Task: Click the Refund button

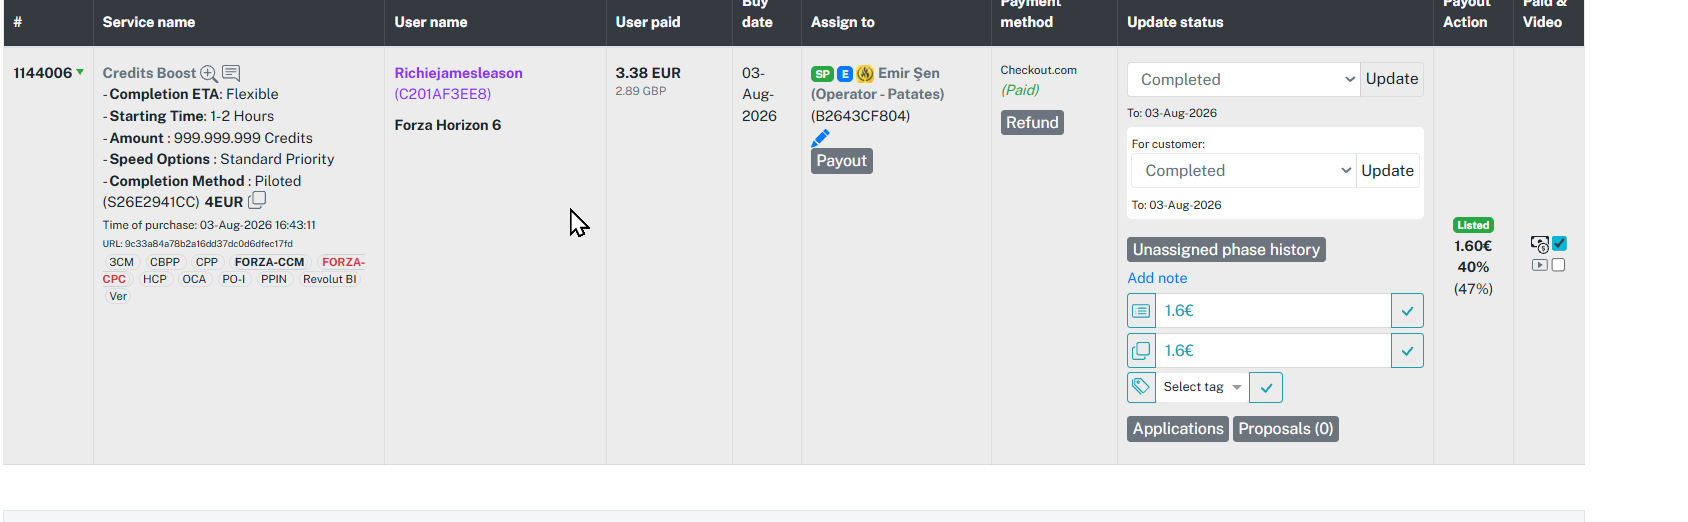Action: [1032, 122]
